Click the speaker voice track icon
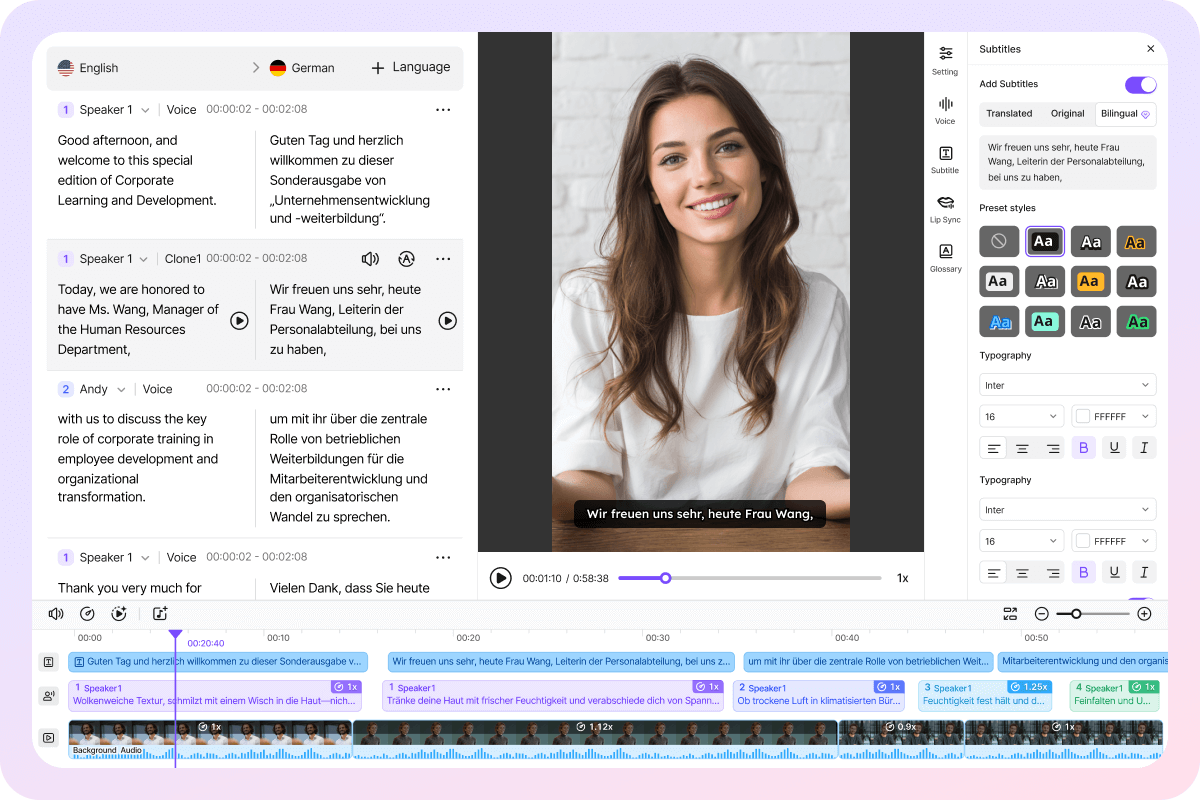 pos(49,694)
